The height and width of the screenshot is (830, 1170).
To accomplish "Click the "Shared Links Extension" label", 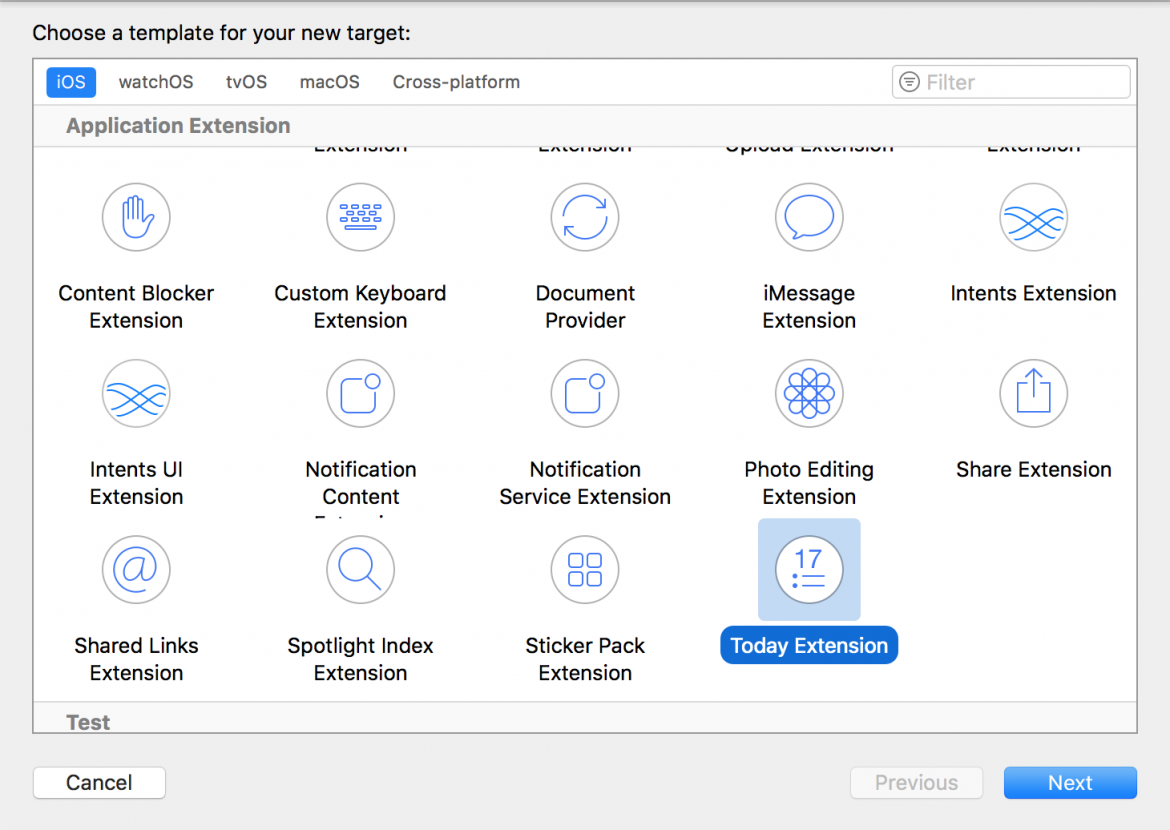I will point(136,659).
